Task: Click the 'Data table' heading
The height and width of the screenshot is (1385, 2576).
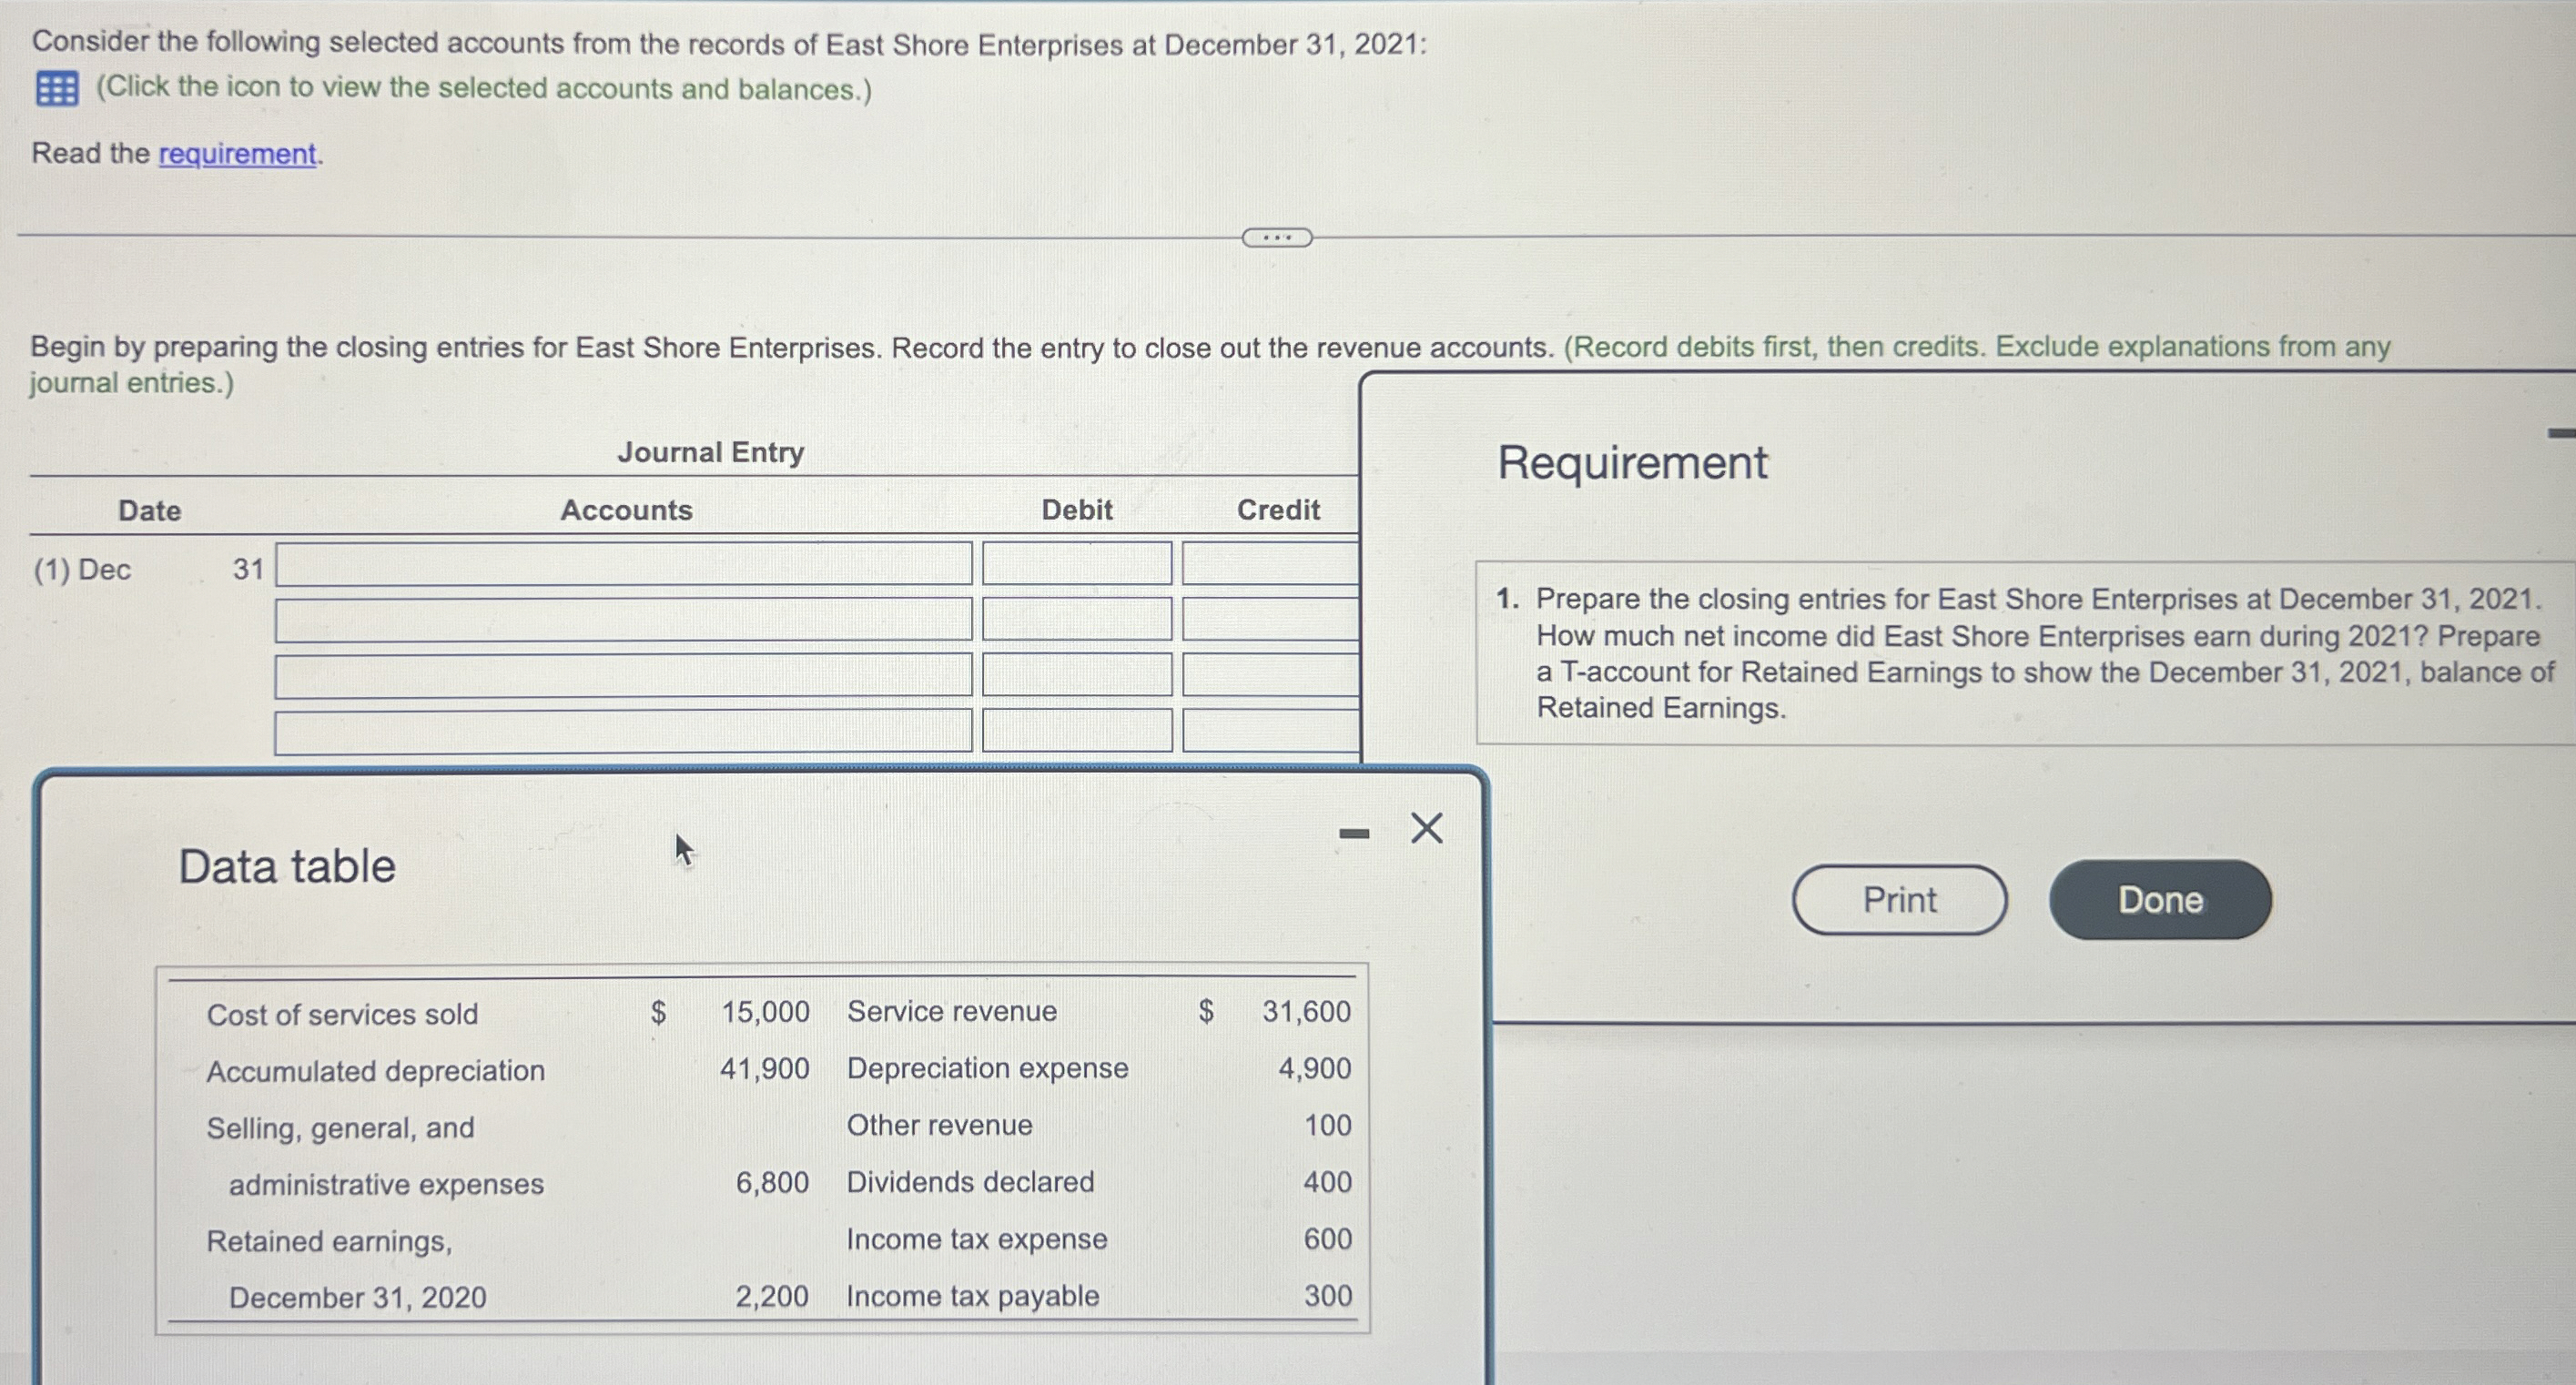Action: (287, 866)
